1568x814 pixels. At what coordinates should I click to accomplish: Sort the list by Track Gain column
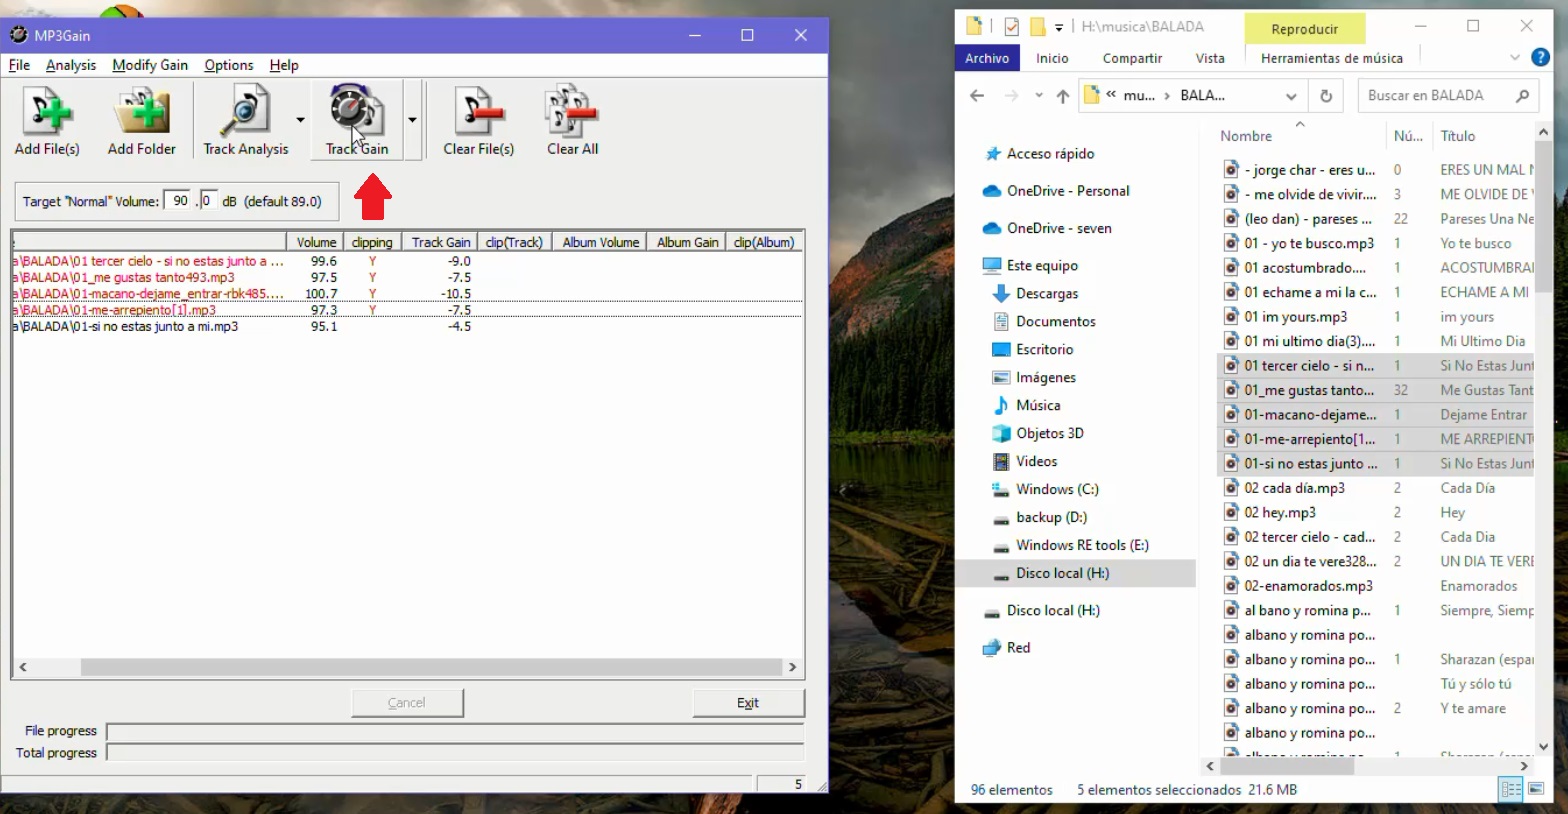(x=440, y=242)
